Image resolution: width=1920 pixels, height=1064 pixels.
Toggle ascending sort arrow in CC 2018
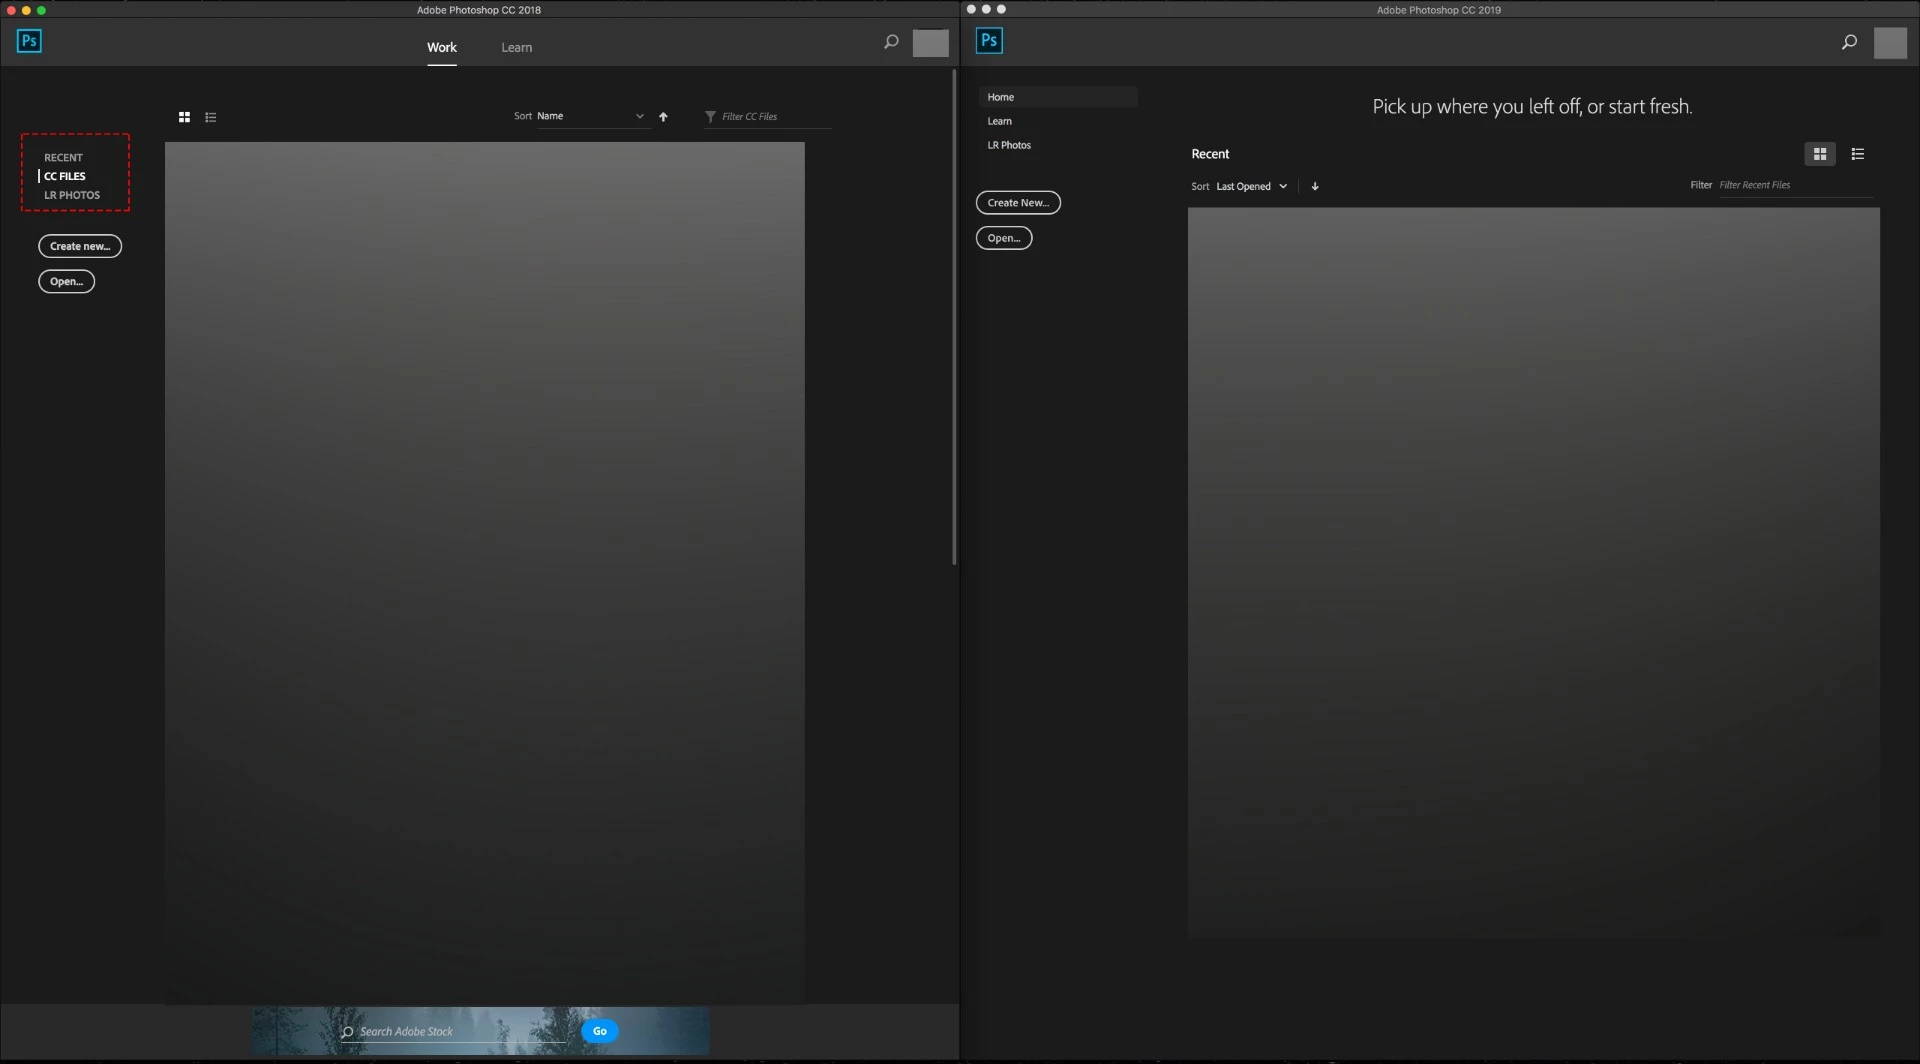(x=663, y=117)
